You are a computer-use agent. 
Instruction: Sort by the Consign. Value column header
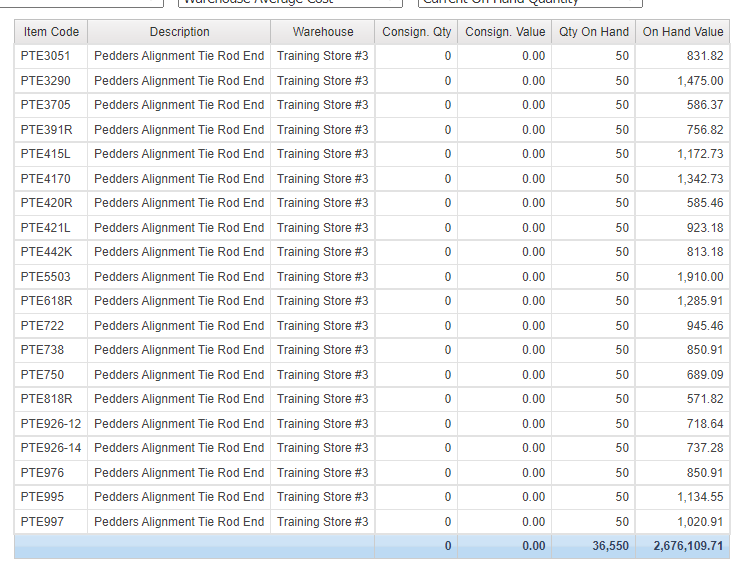point(505,32)
